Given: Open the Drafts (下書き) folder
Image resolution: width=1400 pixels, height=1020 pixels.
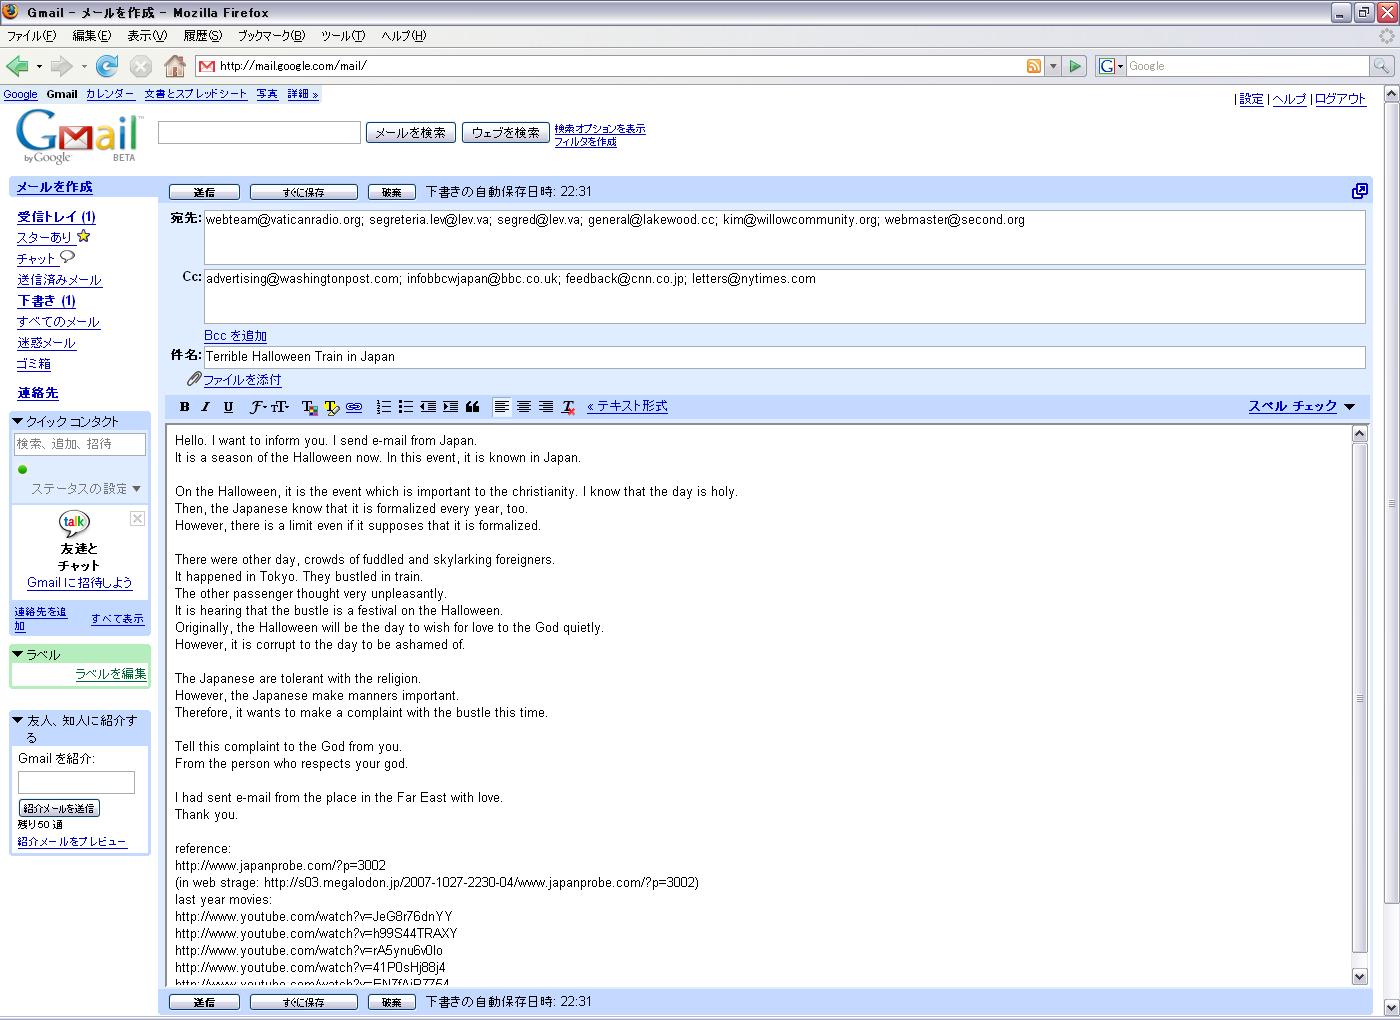Looking at the screenshot, I should pos(46,301).
